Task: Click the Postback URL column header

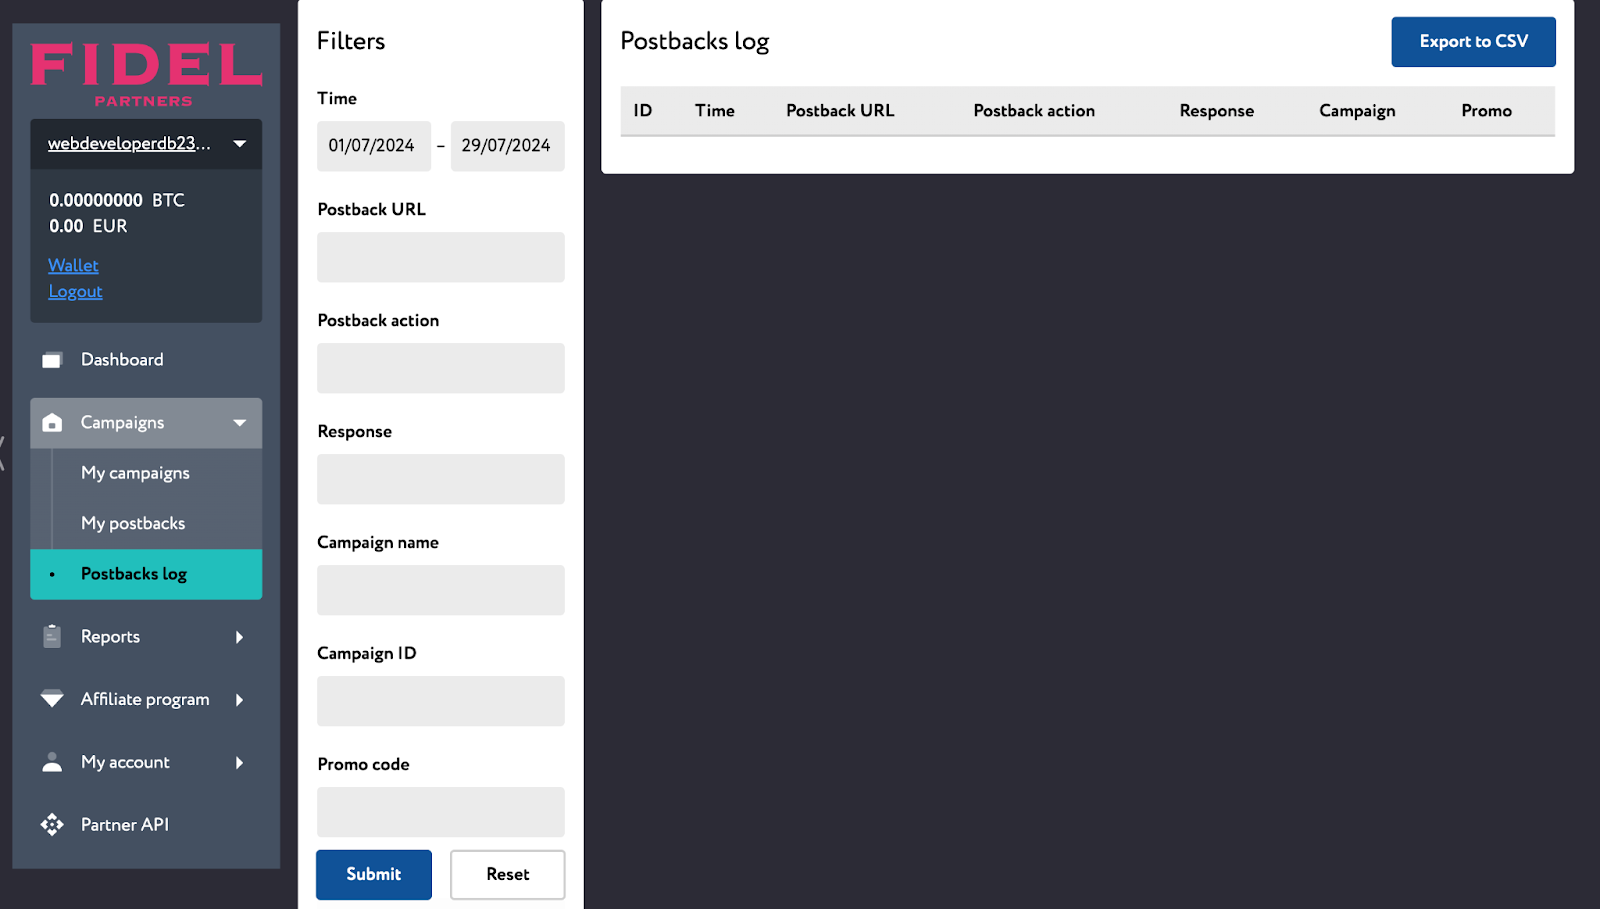Action: 840,111
